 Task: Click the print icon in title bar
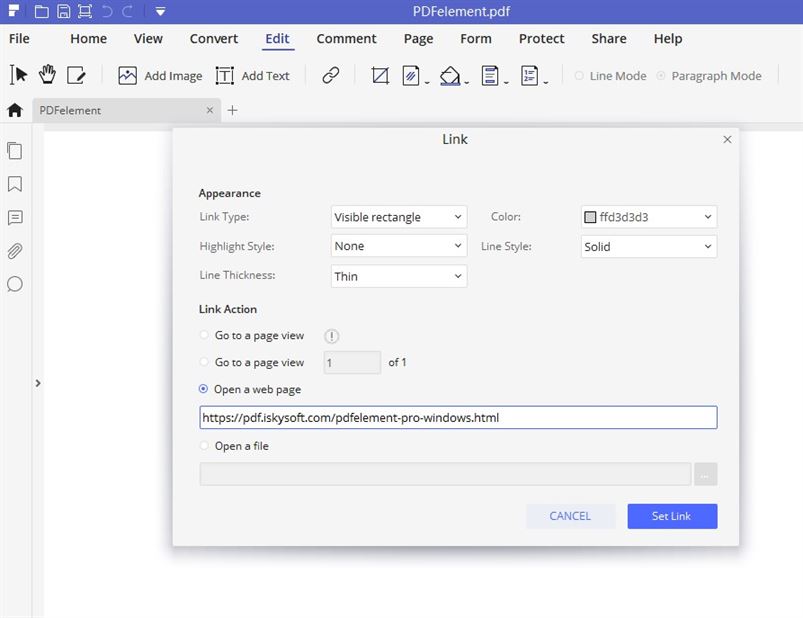(85, 11)
